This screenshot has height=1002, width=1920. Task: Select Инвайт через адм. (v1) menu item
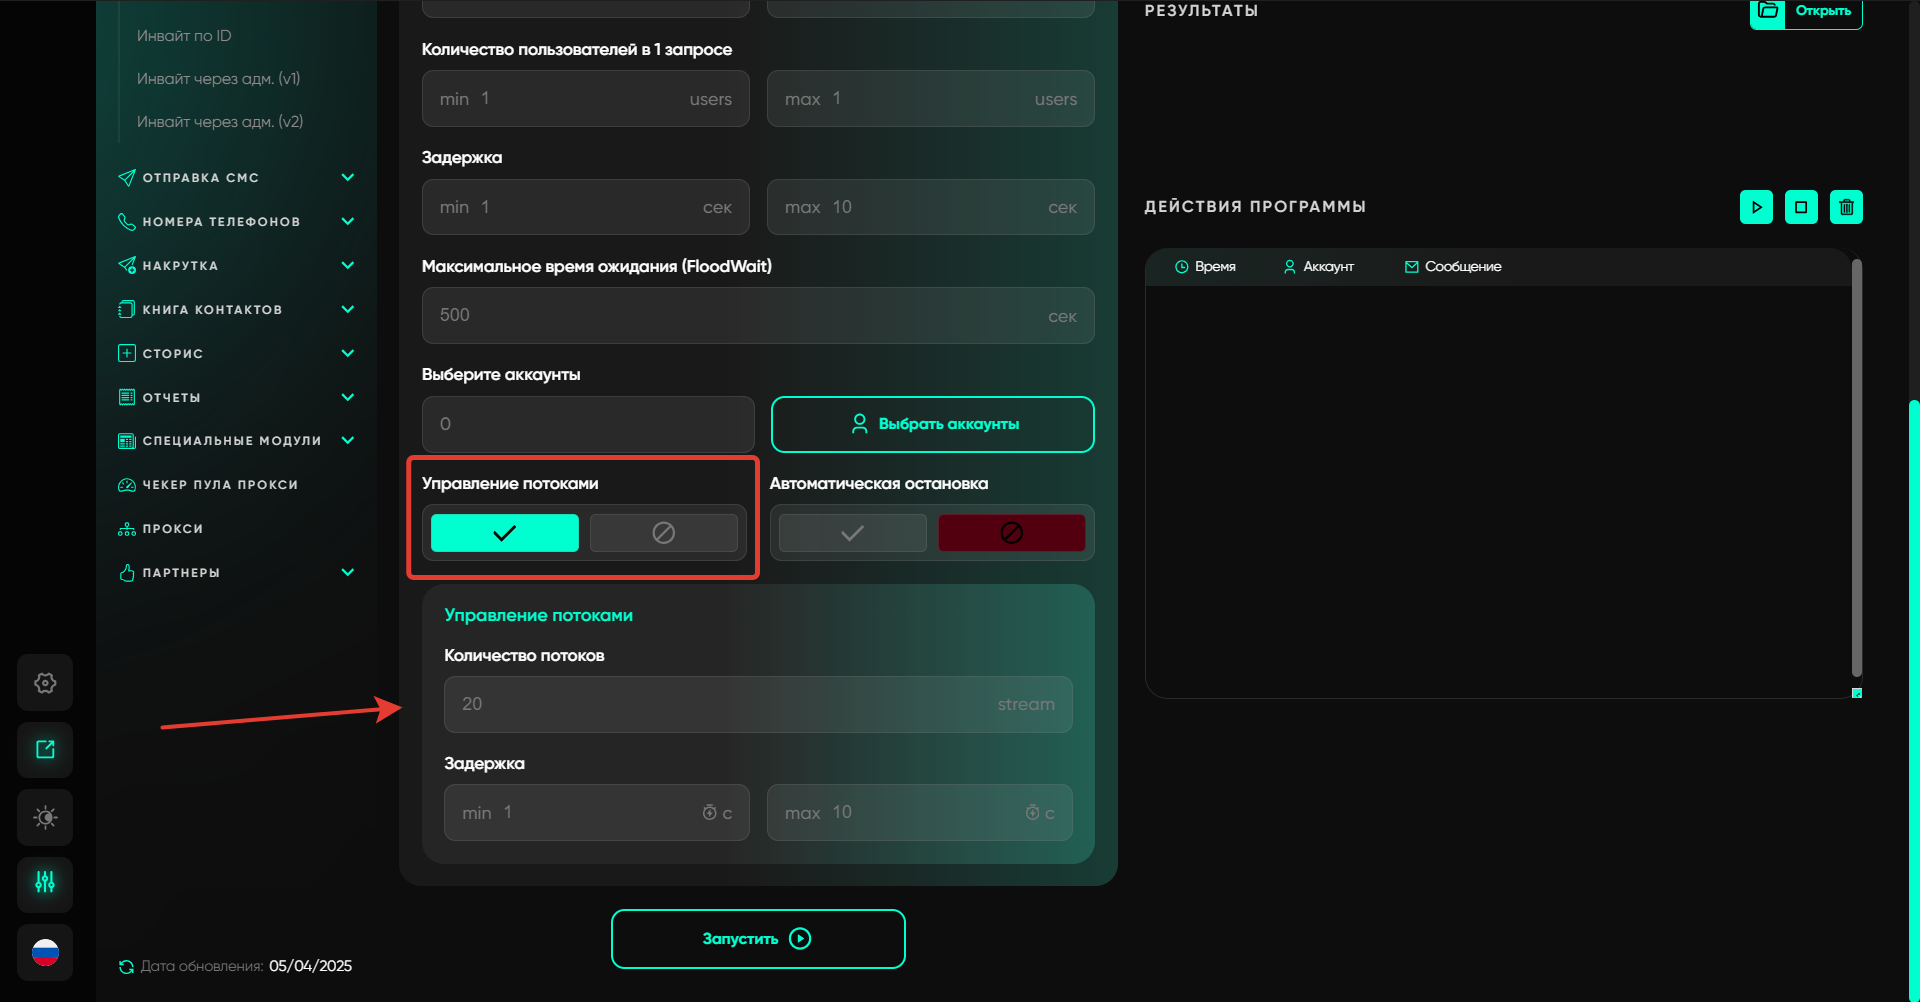218,79
